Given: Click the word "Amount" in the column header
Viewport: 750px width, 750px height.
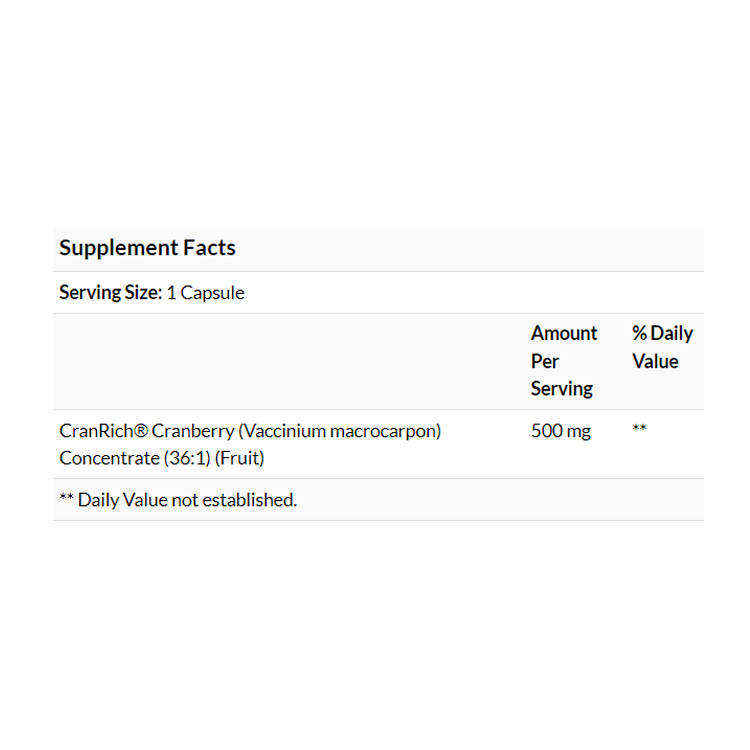Looking at the screenshot, I should tap(564, 333).
